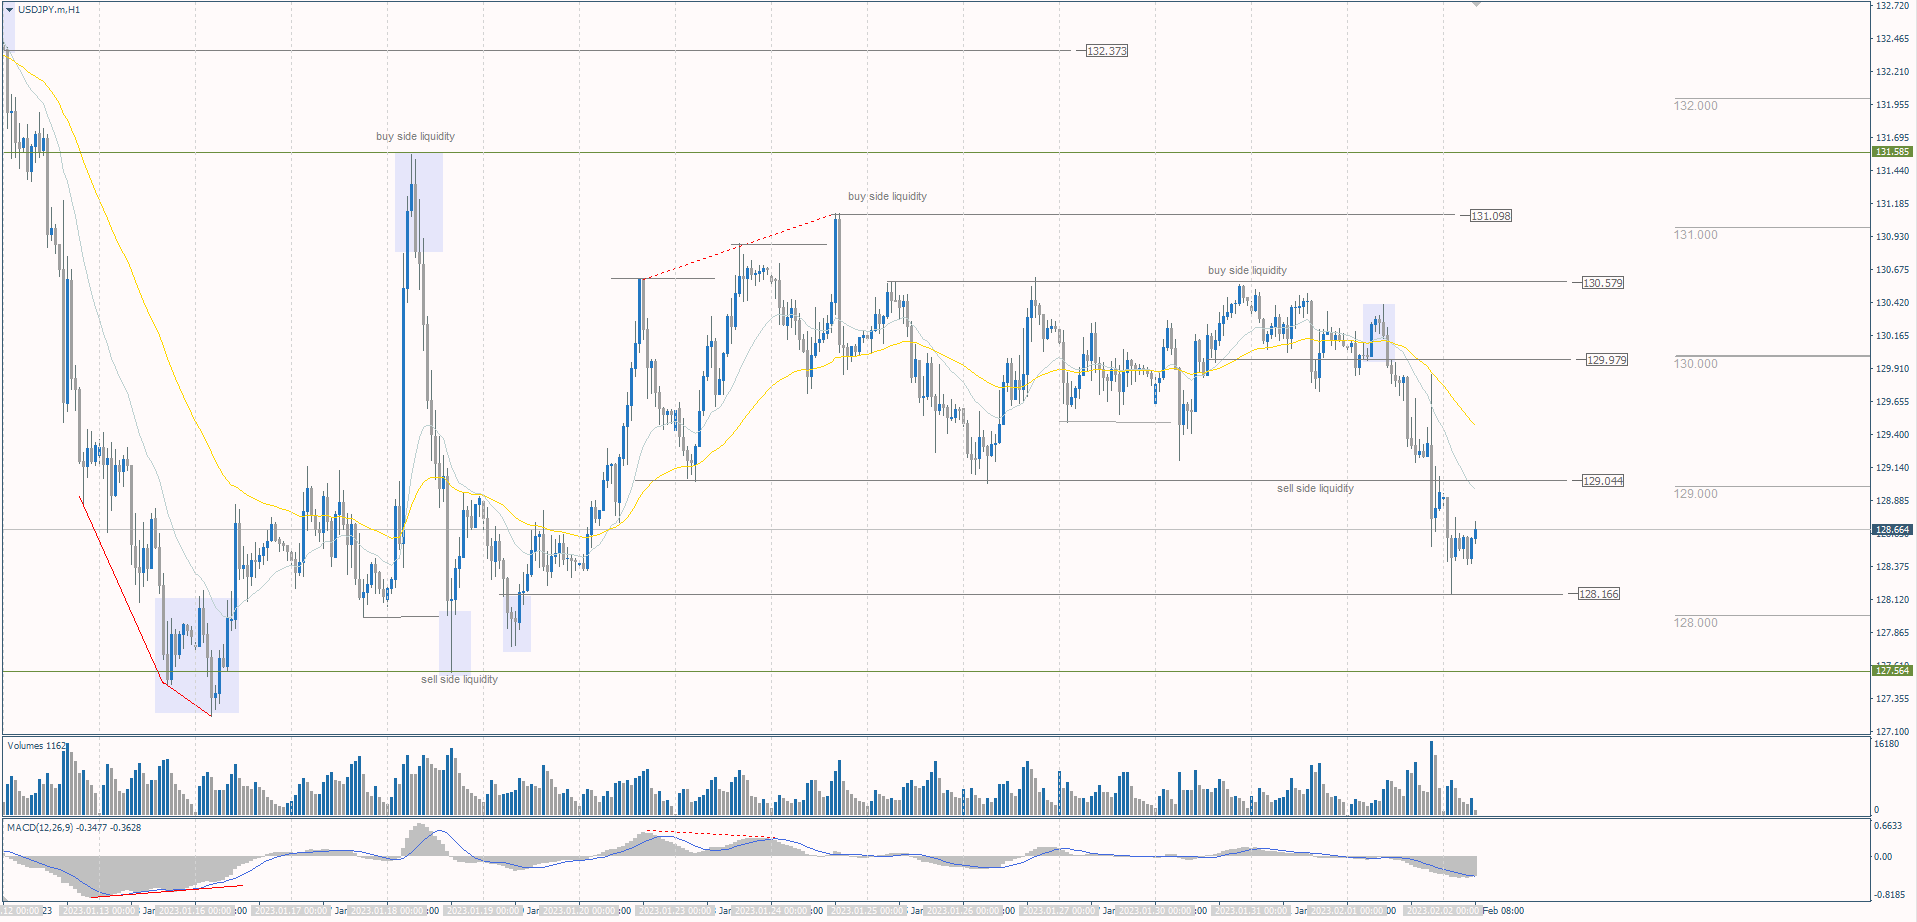The image size is (1917, 922).
Task: Click the 132.720 value on the price axis
Action: pyautogui.click(x=1892, y=6)
